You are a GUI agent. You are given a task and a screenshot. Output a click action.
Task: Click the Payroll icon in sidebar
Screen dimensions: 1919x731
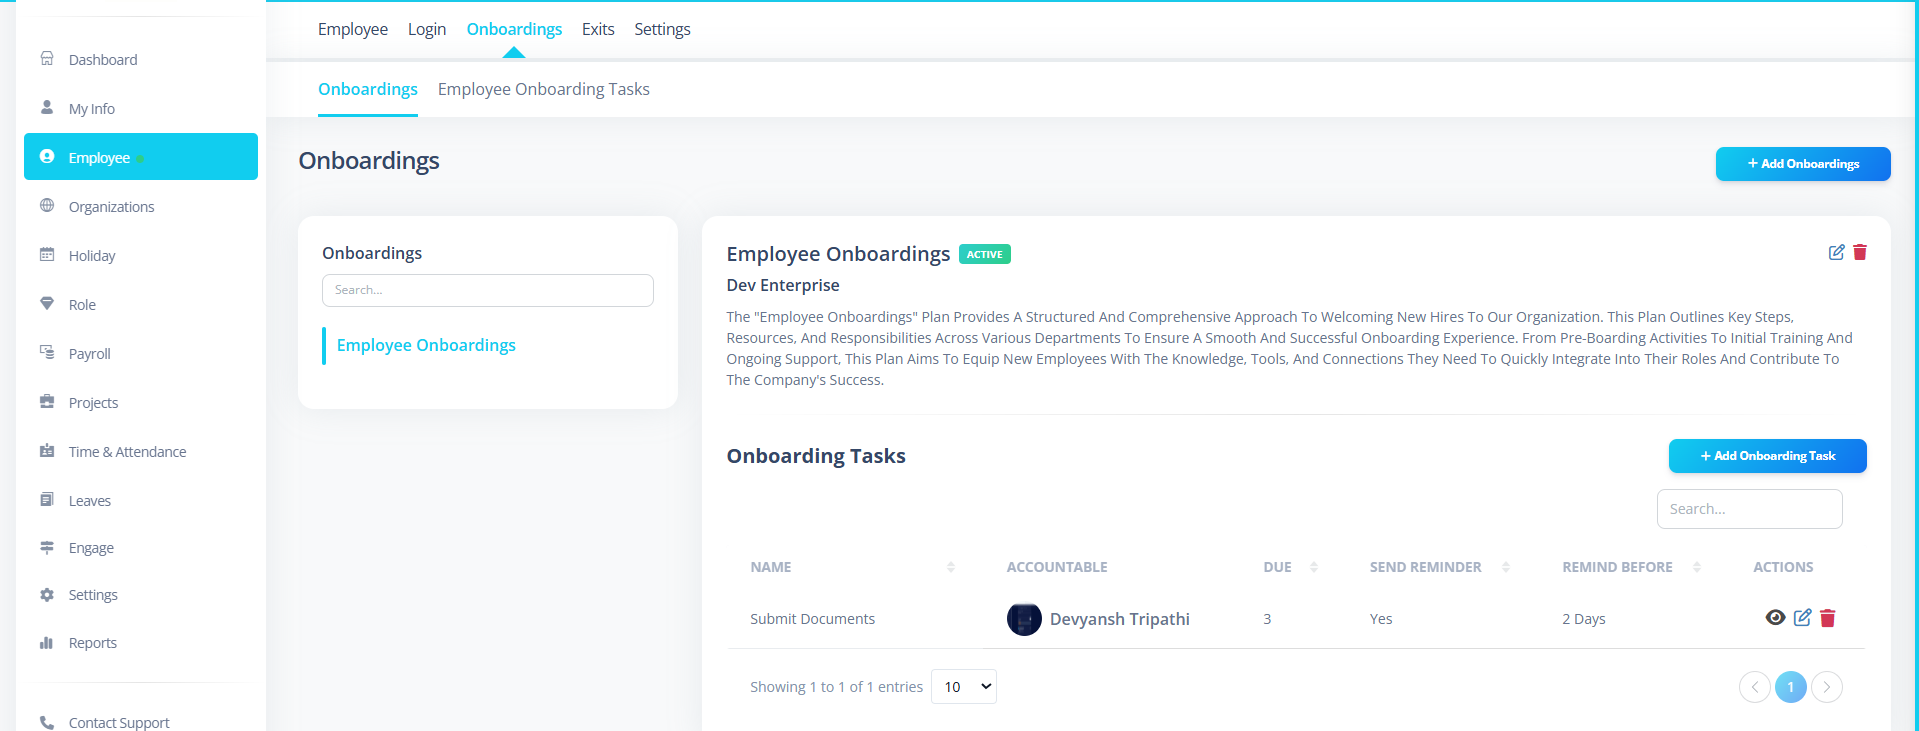tap(47, 353)
